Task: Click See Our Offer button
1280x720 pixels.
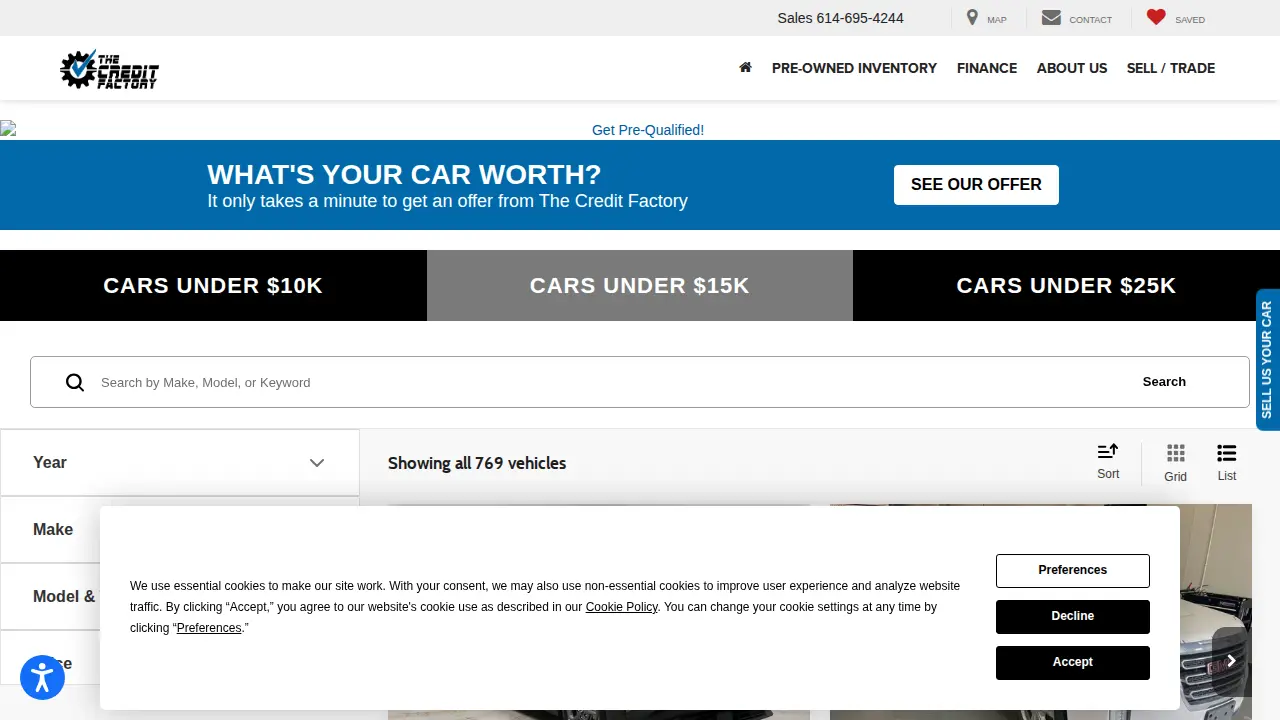Action: (976, 185)
